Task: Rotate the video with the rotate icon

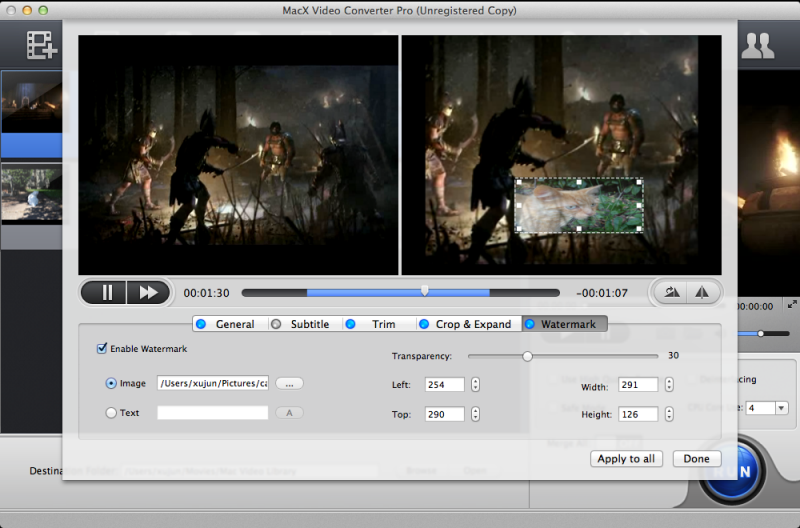Action: (x=671, y=292)
